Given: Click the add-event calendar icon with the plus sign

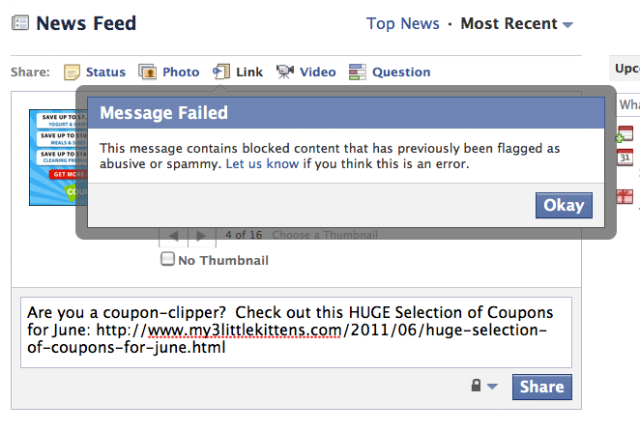Looking at the screenshot, I should (x=624, y=134).
